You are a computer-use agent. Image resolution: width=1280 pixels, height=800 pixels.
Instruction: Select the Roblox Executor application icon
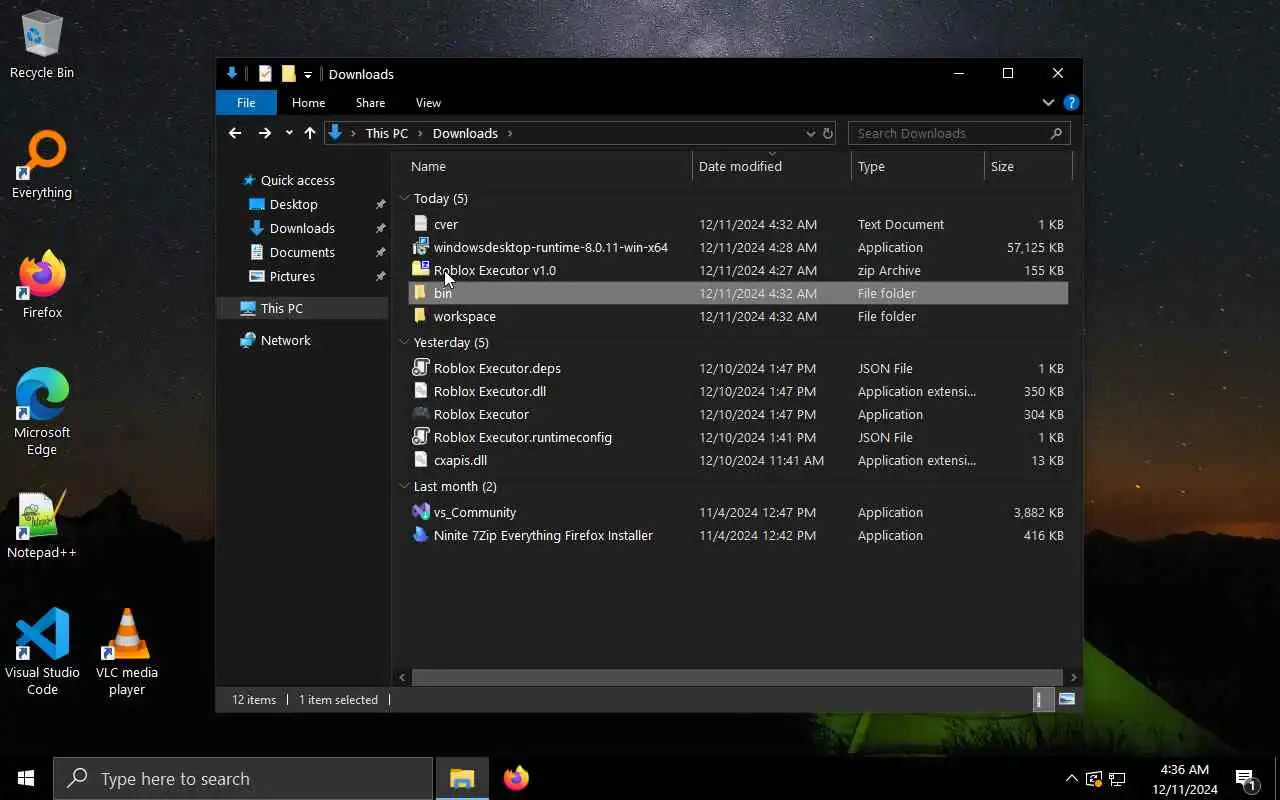click(421, 414)
